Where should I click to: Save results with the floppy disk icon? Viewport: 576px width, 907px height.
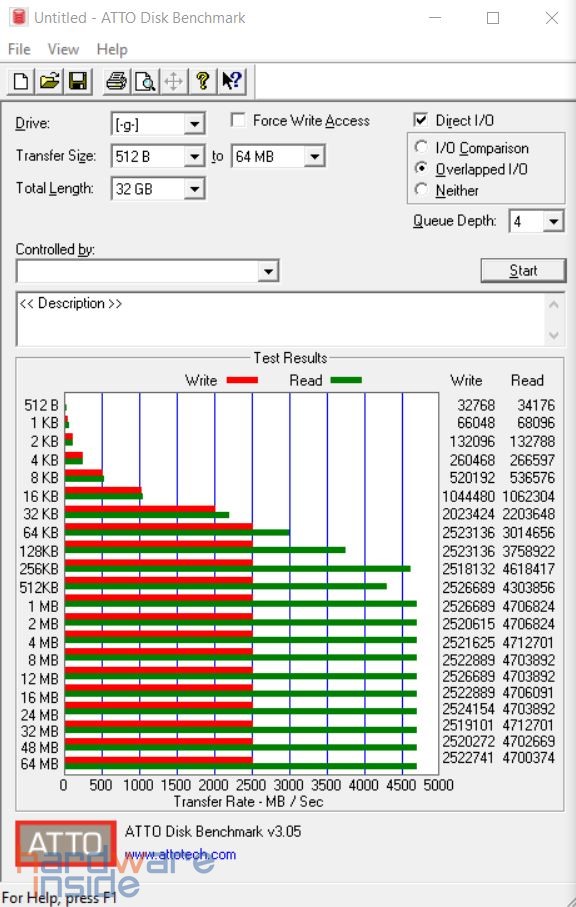tap(78, 81)
